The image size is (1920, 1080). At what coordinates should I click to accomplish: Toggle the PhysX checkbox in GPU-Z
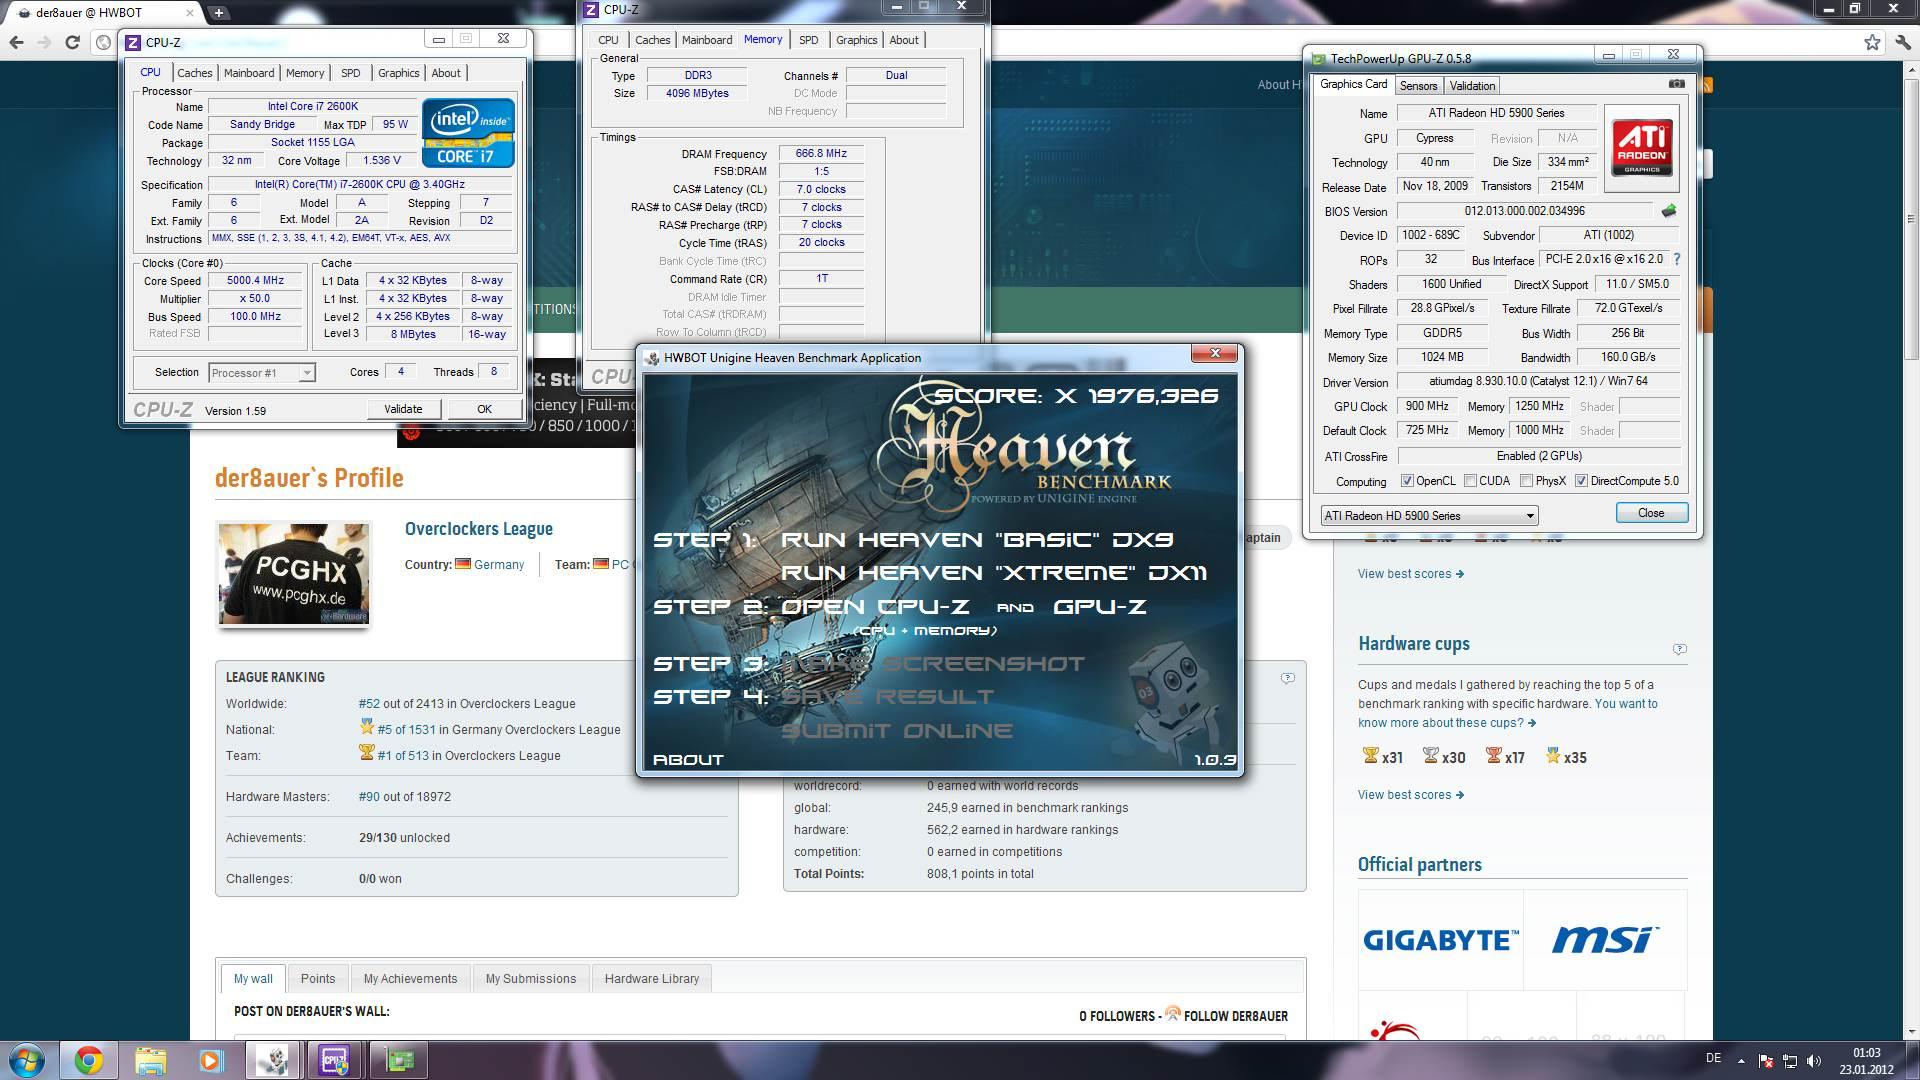1526,481
